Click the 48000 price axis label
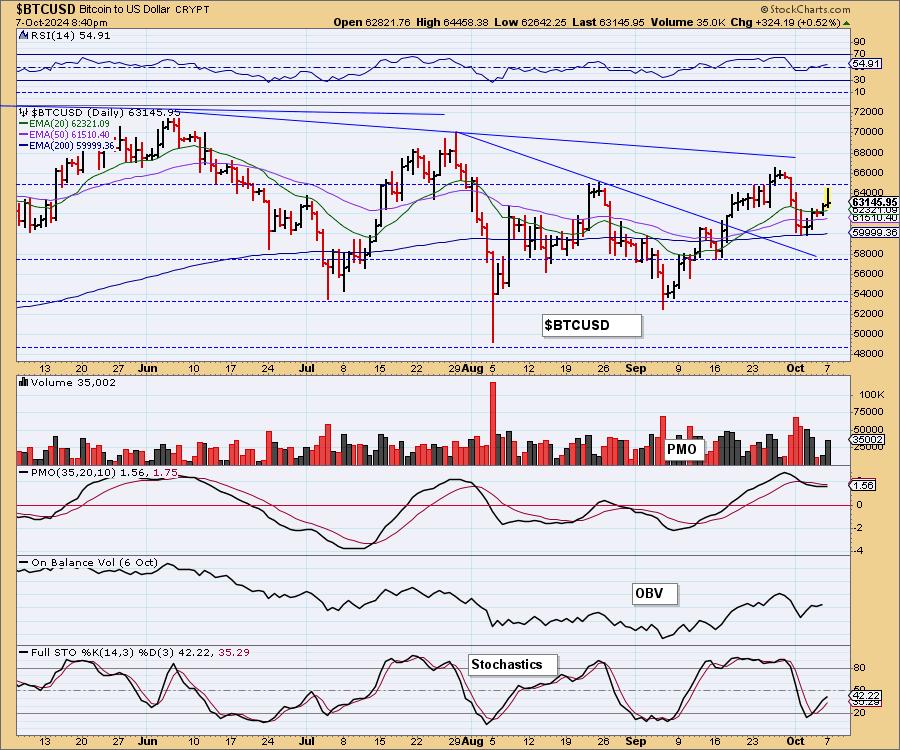 point(869,354)
